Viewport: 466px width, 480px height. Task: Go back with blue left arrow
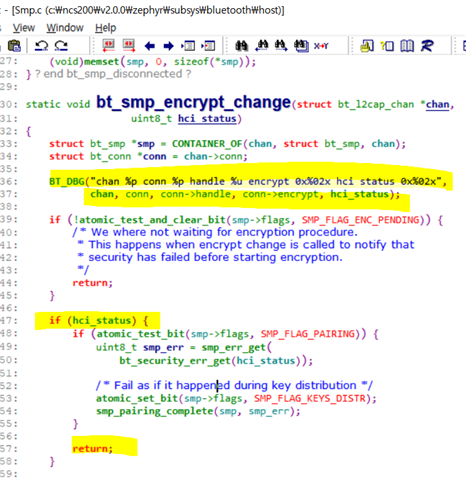[150, 46]
